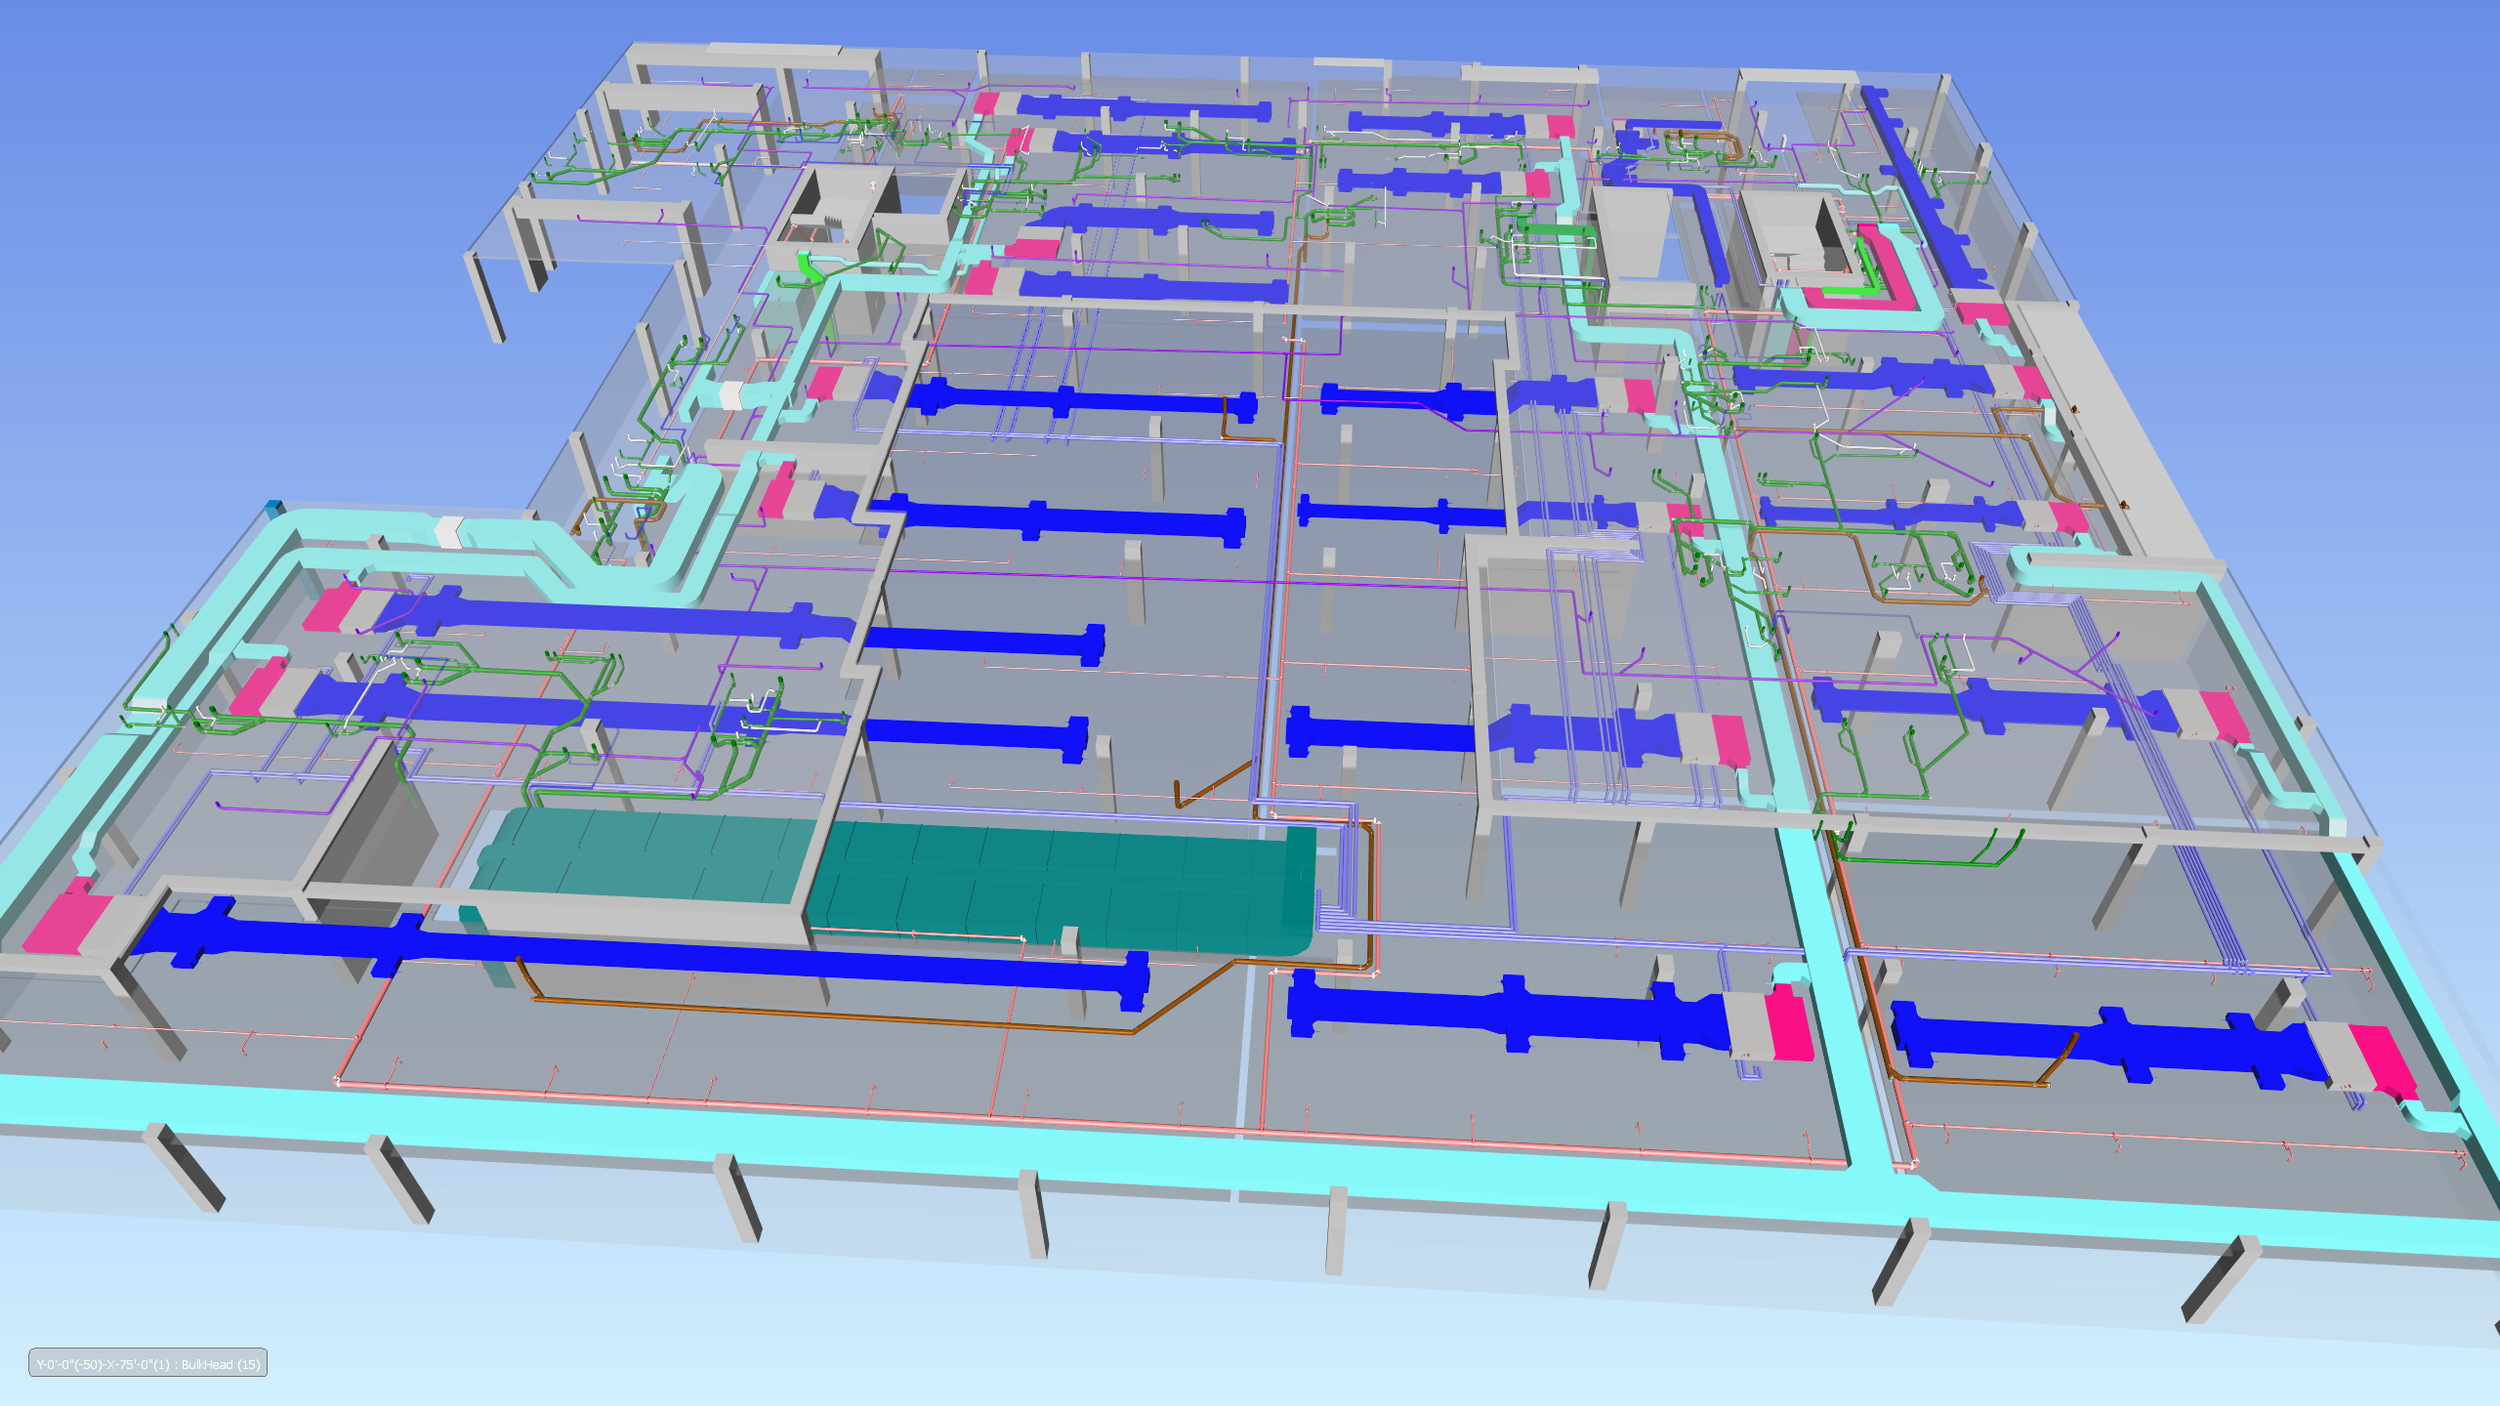Select the bright green segment inside the cyan U-shaped duct
2500x1406 pixels.
(x=1848, y=291)
